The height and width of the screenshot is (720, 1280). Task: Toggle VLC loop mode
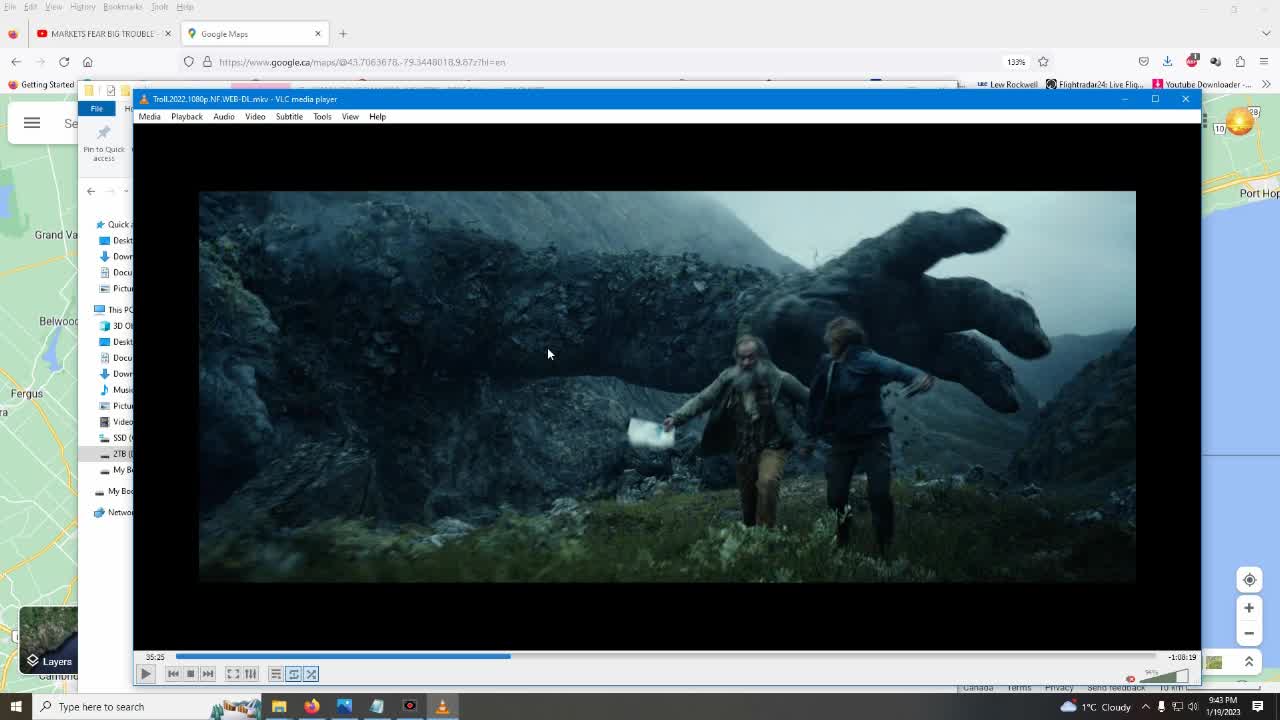[294, 674]
